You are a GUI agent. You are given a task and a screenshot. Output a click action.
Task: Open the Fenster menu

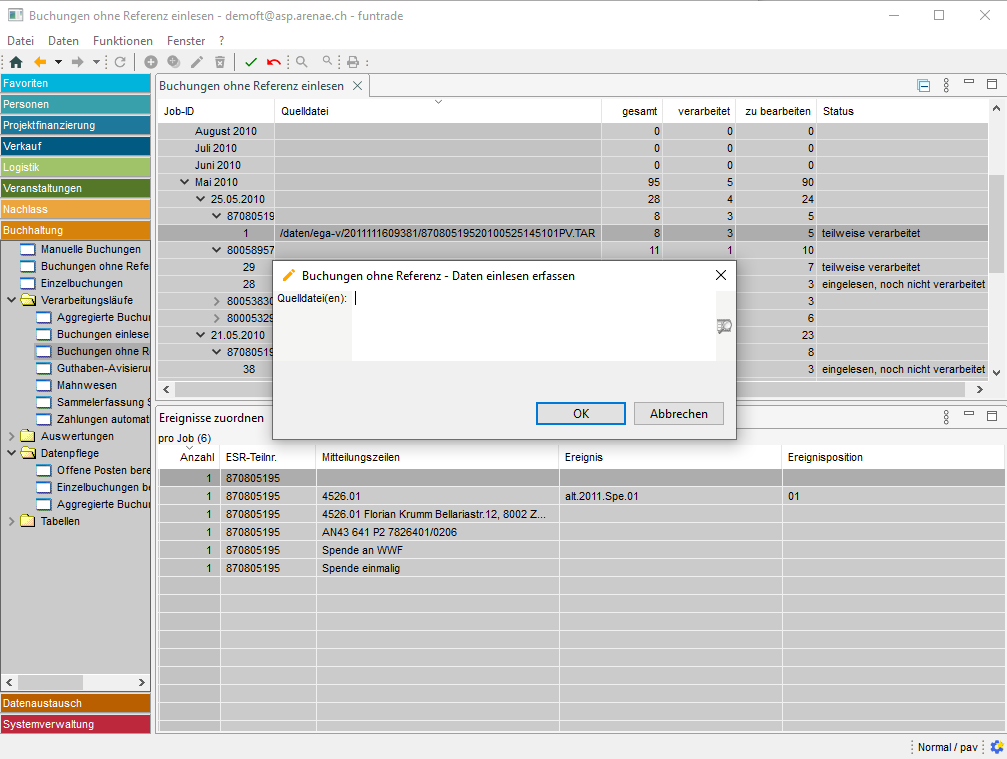point(186,41)
